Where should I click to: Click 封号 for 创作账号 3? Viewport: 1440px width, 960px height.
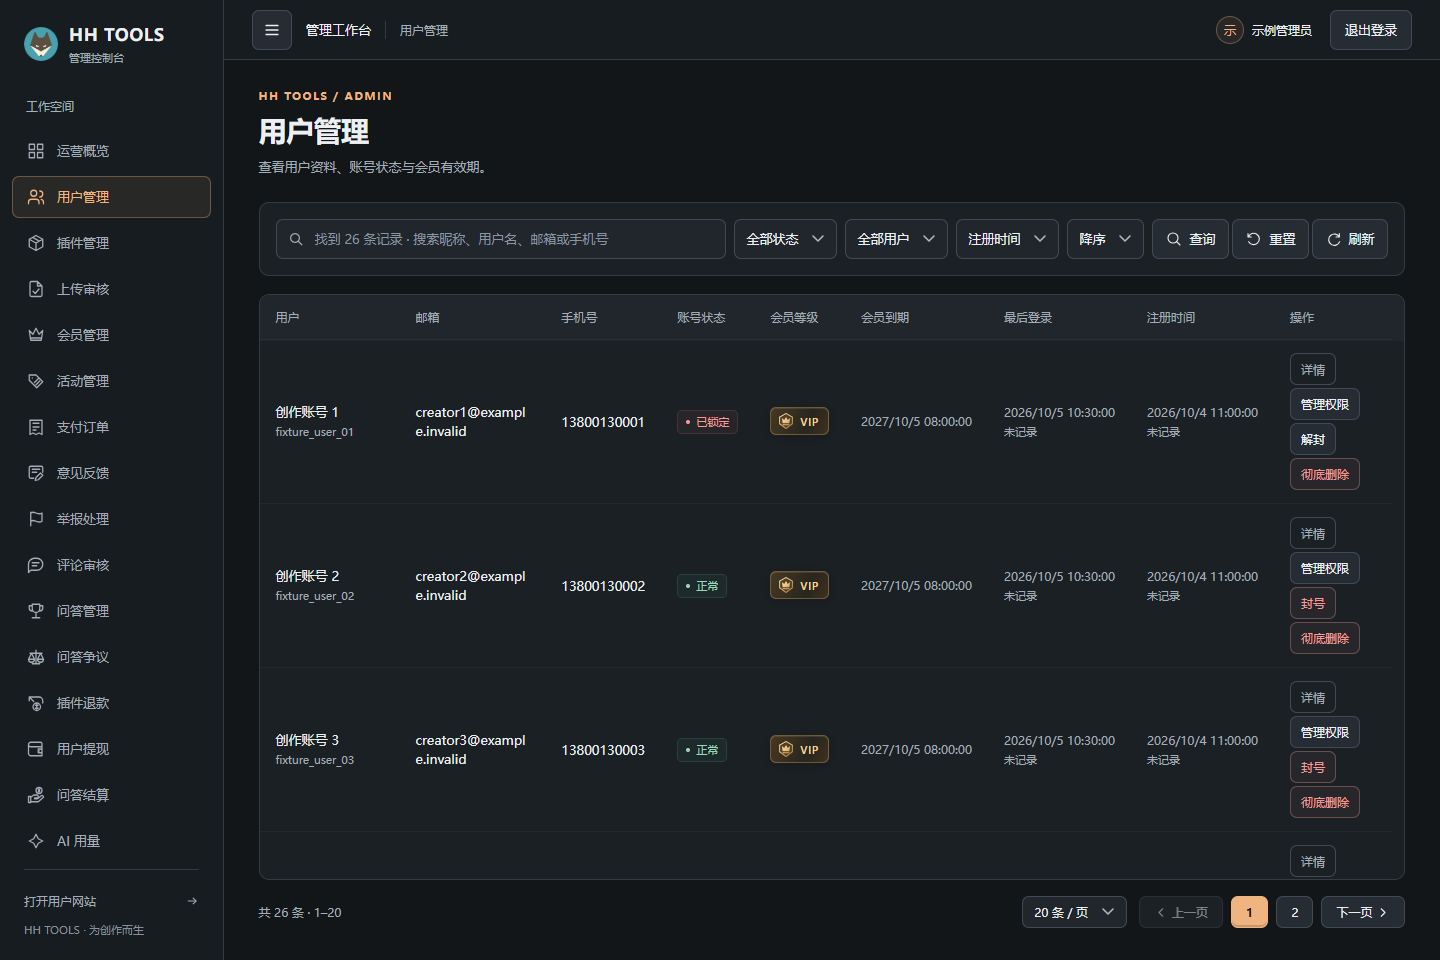[1313, 767]
